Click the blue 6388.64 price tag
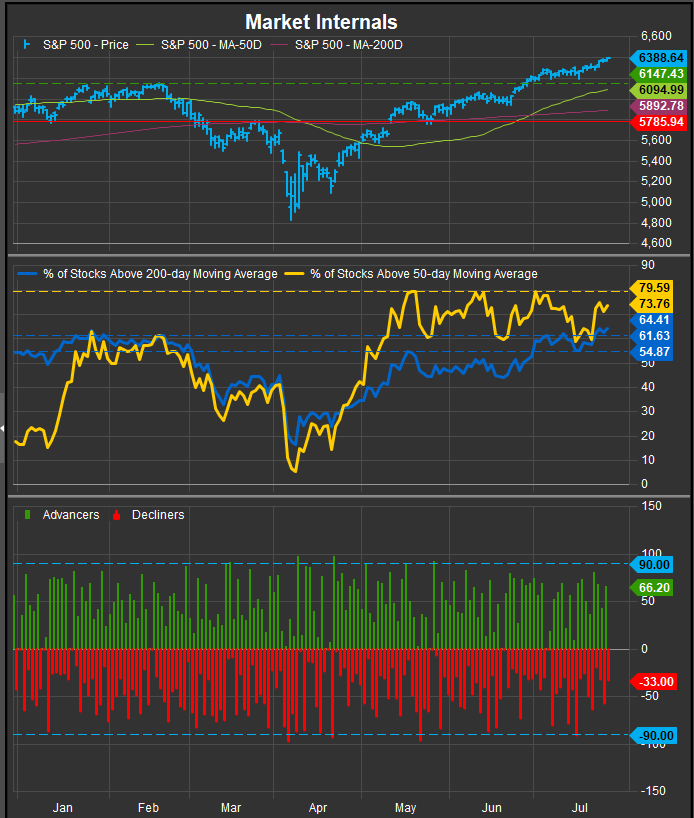This screenshot has height=818, width=694. click(x=657, y=59)
